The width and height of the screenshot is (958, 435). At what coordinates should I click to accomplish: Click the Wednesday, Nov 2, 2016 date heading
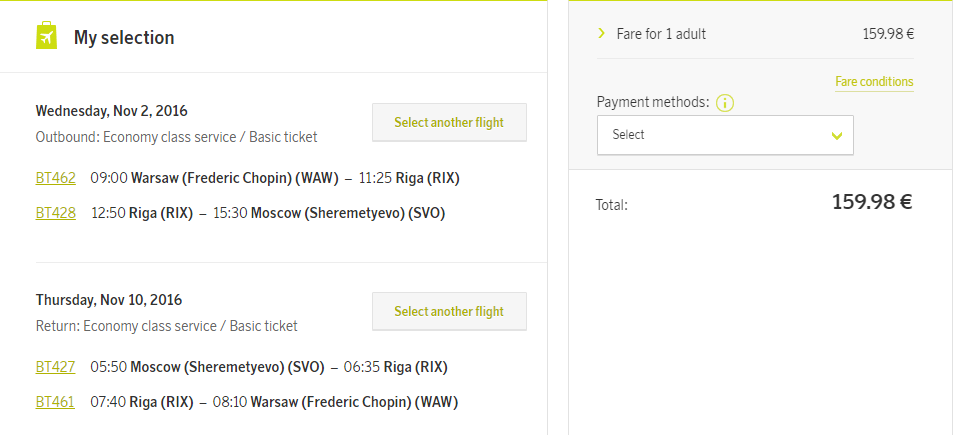point(112,111)
